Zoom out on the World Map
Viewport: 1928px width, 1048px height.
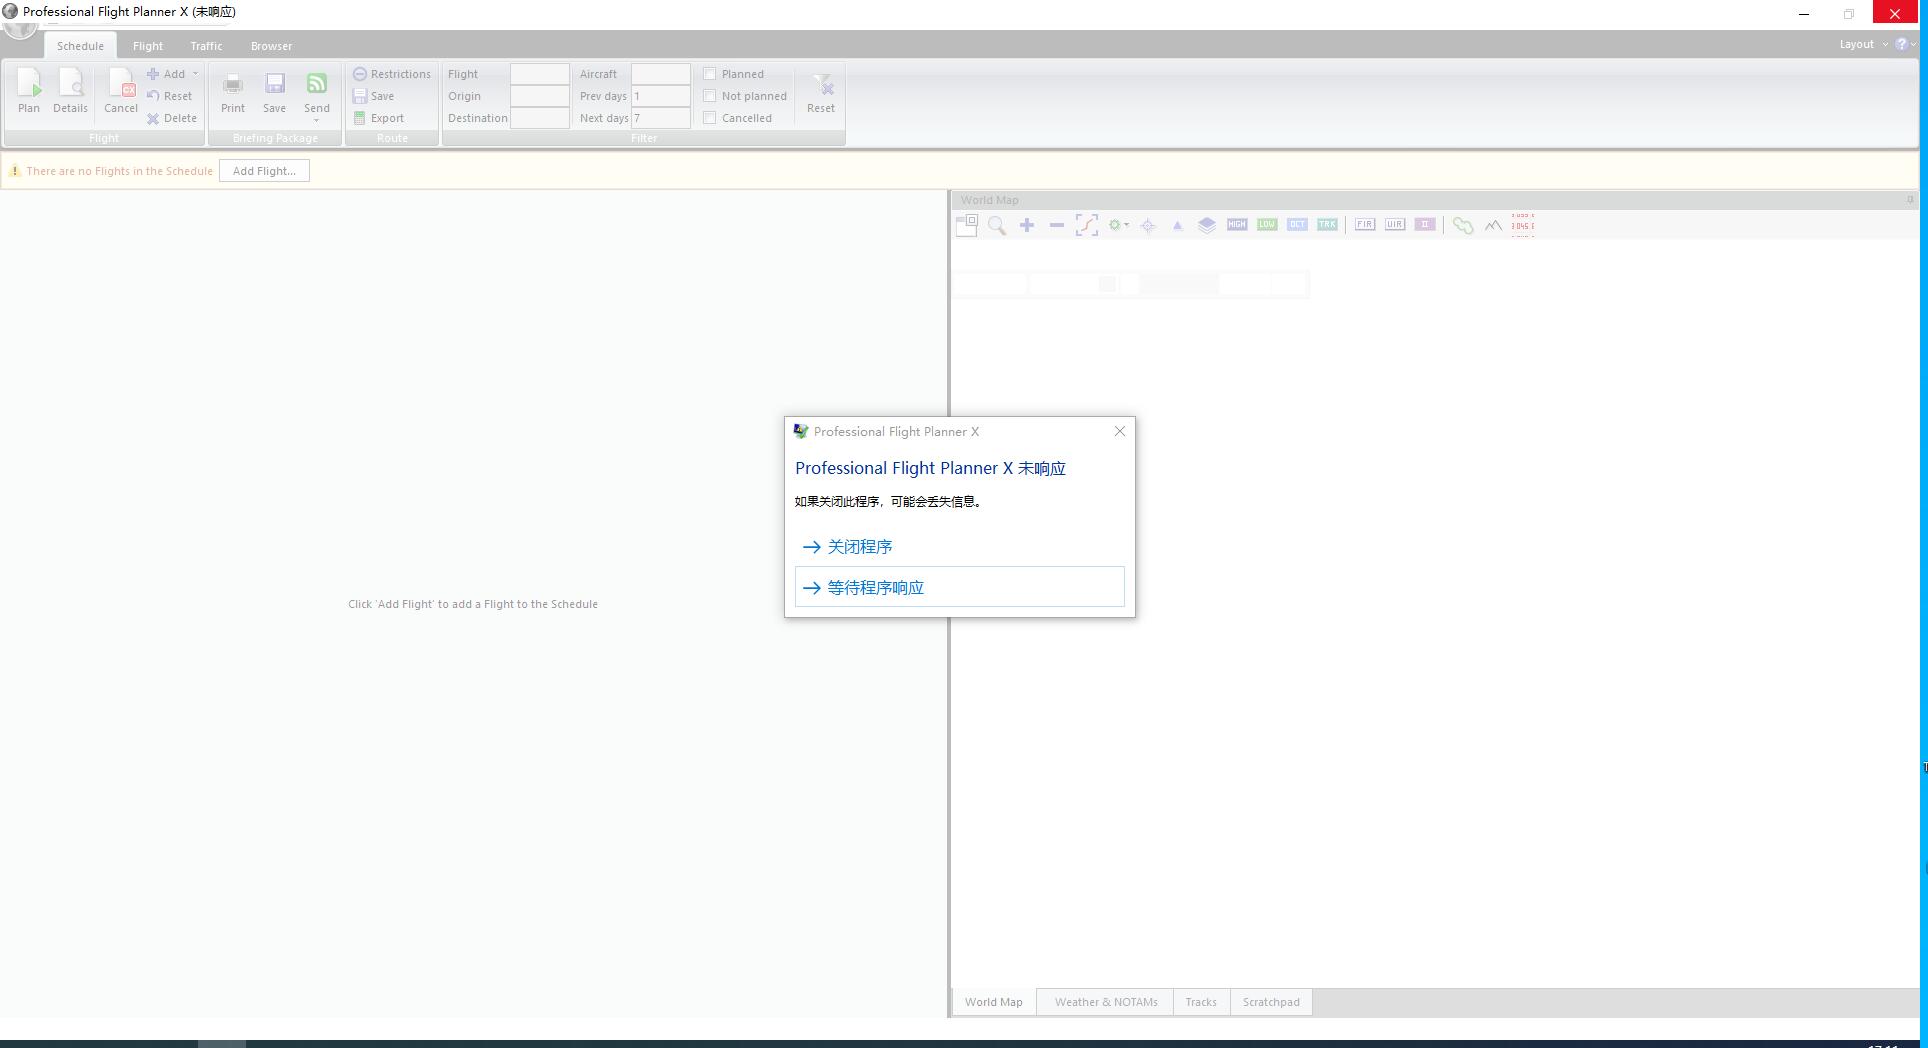(x=1057, y=225)
